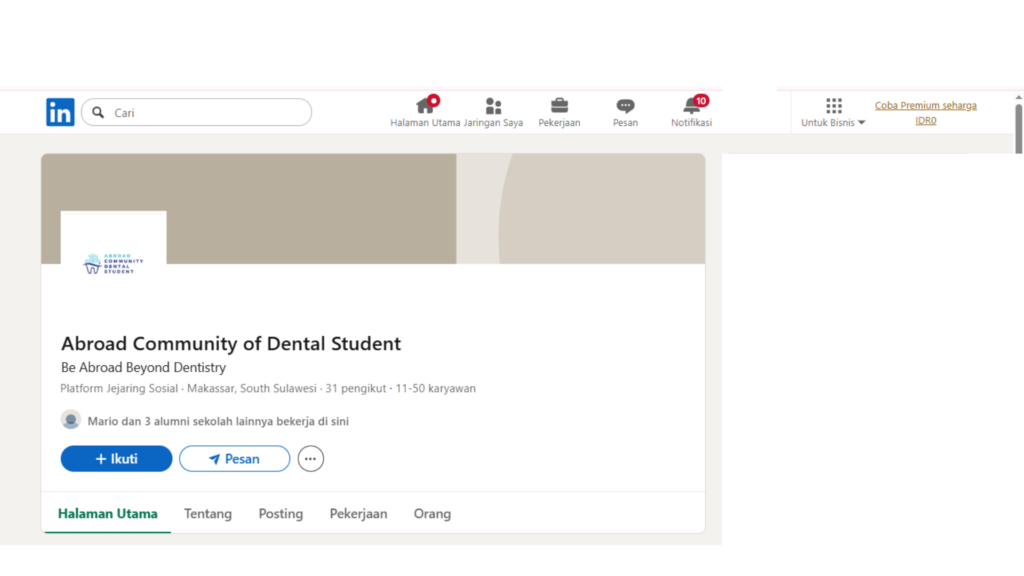Click the LinkedIn logo icon

[60, 112]
